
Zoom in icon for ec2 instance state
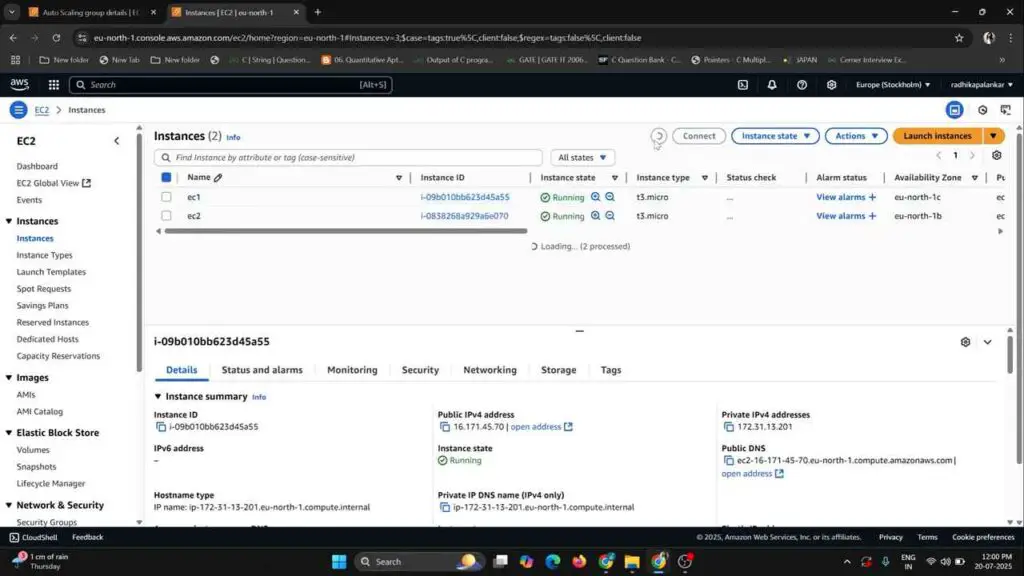596,216
